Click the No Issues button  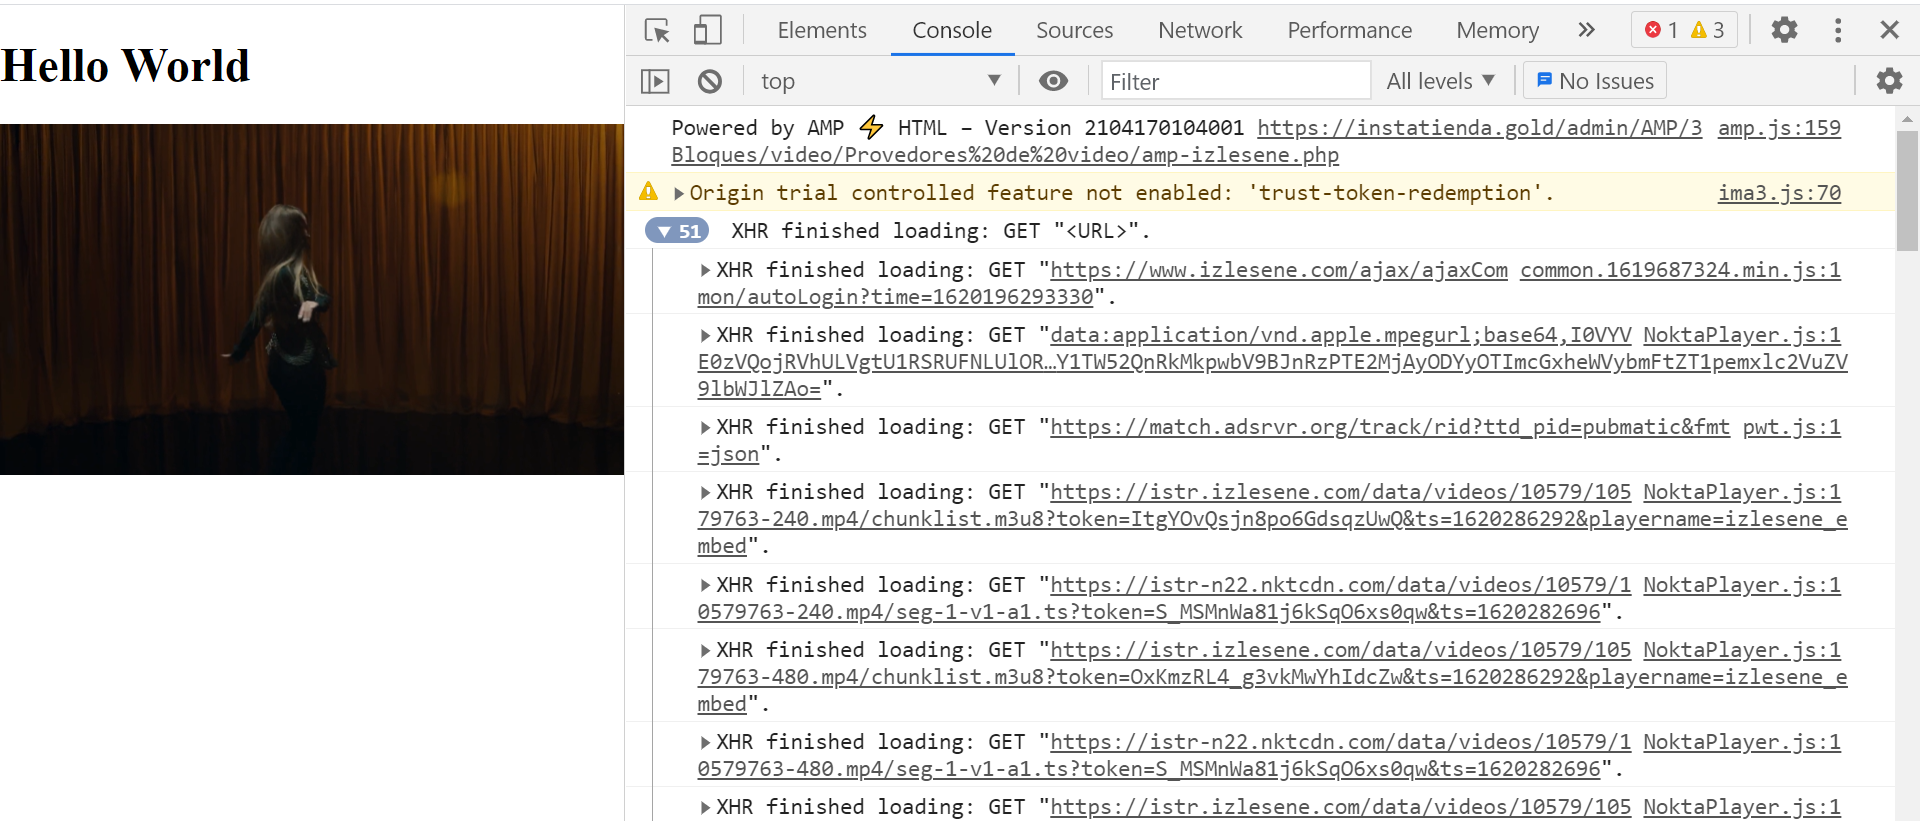coord(1594,81)
